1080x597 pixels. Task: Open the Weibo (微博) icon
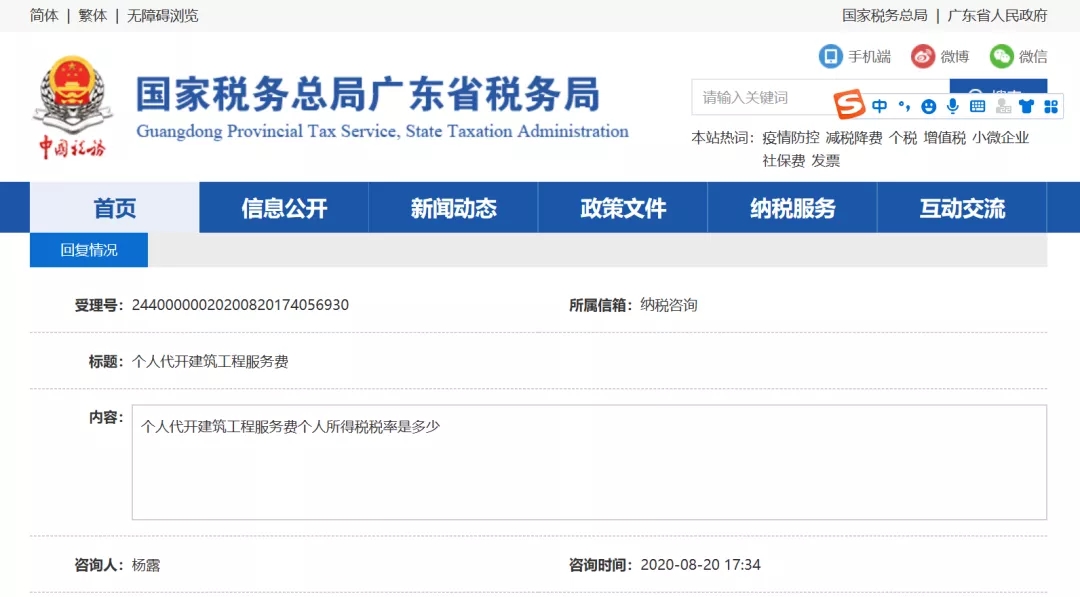tap(923, 56)
